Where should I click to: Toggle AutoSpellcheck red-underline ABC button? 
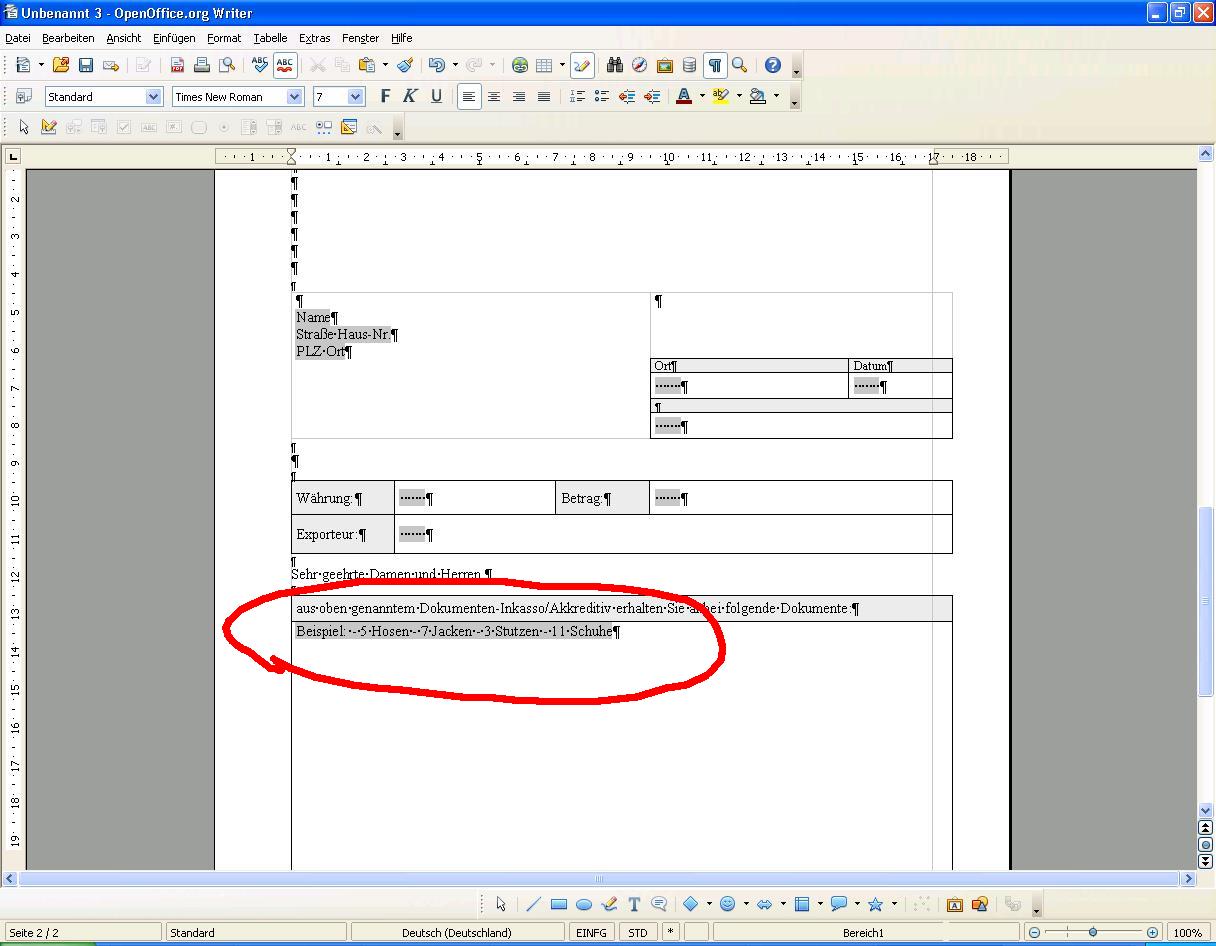285,65
